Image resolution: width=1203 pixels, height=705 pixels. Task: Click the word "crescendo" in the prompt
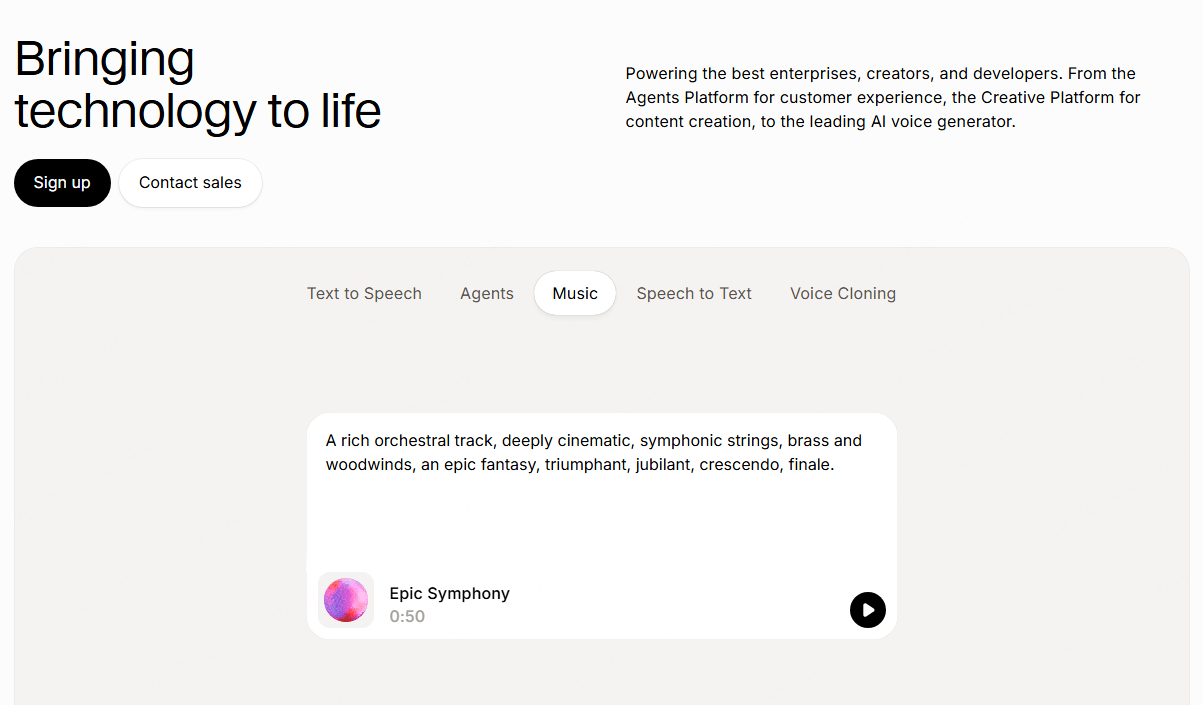pyautogui.click(x=739, y=465)
